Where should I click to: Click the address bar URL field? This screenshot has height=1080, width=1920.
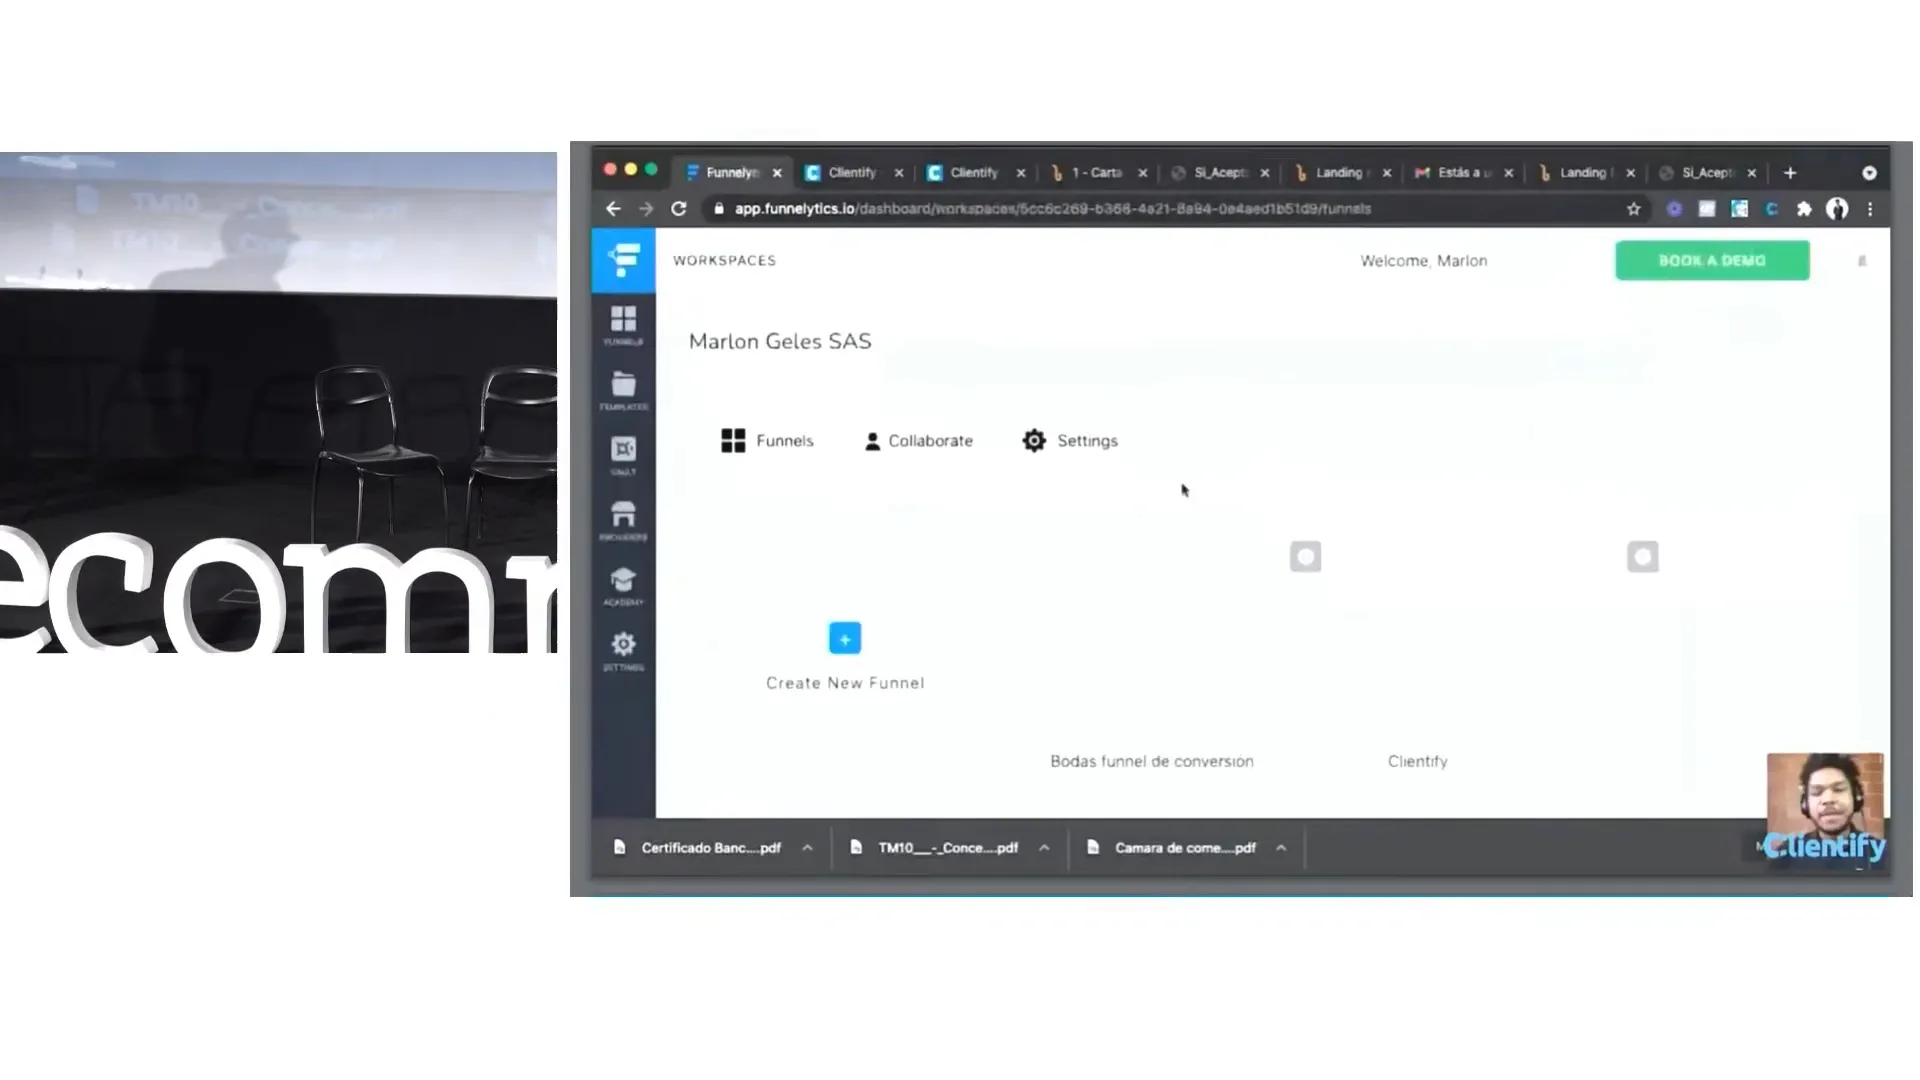(x=1050, y=209)
